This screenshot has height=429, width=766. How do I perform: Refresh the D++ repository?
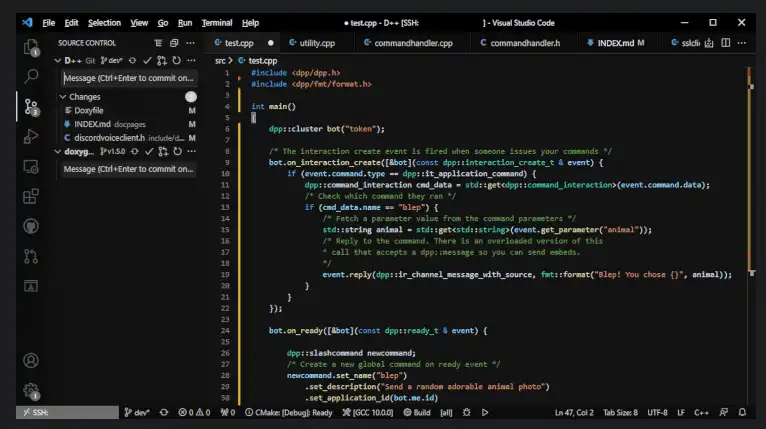tap(176, 61)
